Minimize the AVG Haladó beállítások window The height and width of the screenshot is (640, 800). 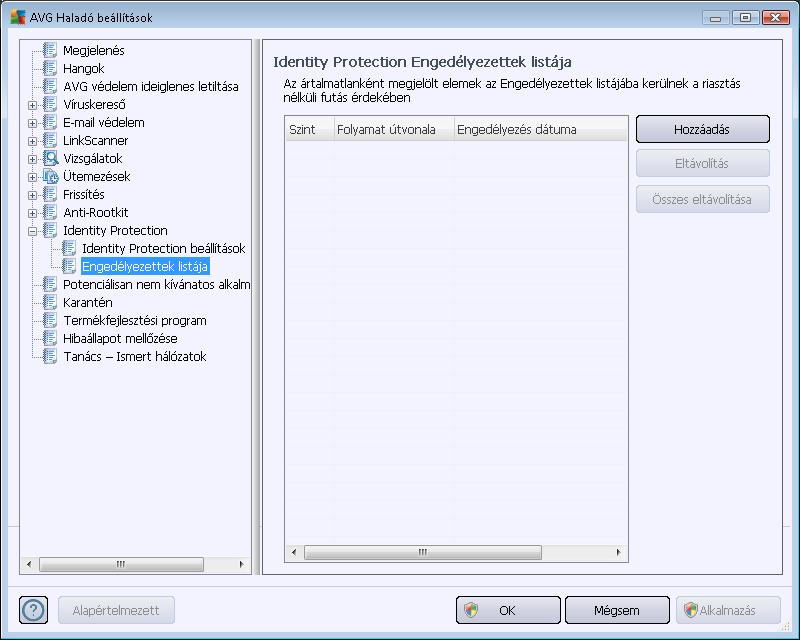click(x=716, y=18)
